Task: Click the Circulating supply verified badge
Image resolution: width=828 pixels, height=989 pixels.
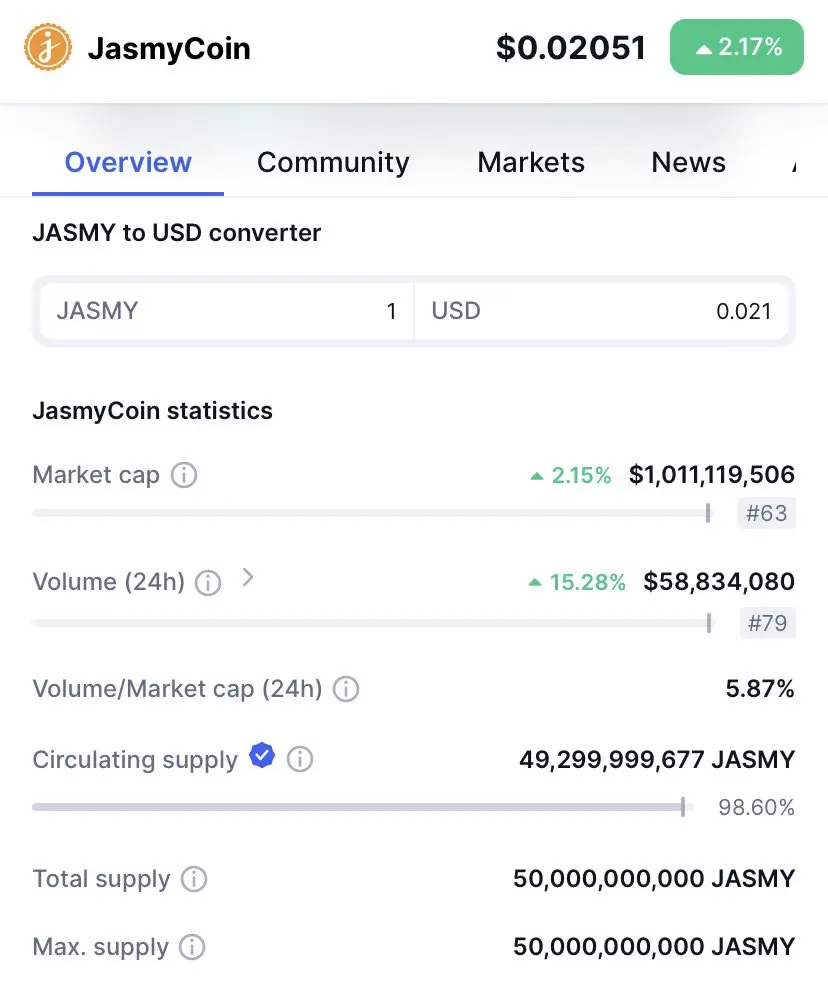Action: pyautogui.click(x=262, y=755)
